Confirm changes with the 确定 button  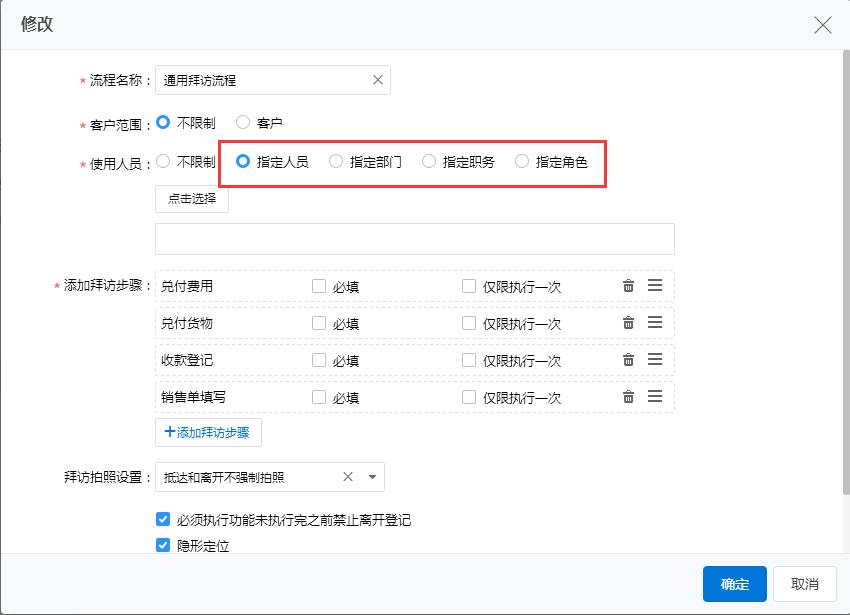click(734, 584)
